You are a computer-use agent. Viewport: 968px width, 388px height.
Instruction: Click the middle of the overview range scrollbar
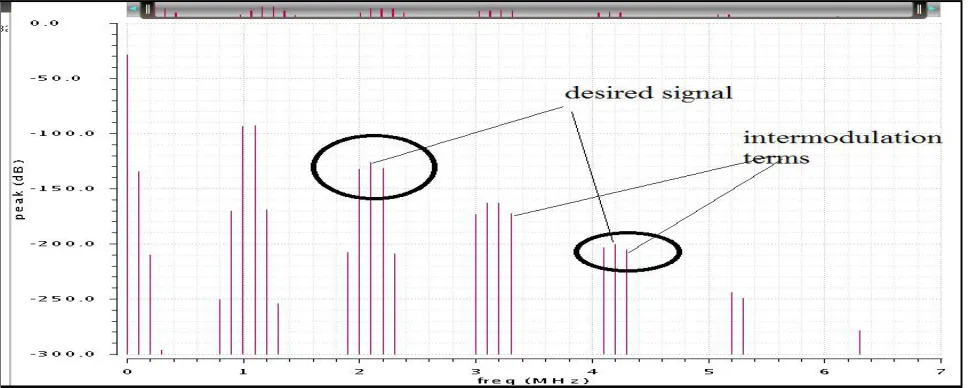coord(533,9)
